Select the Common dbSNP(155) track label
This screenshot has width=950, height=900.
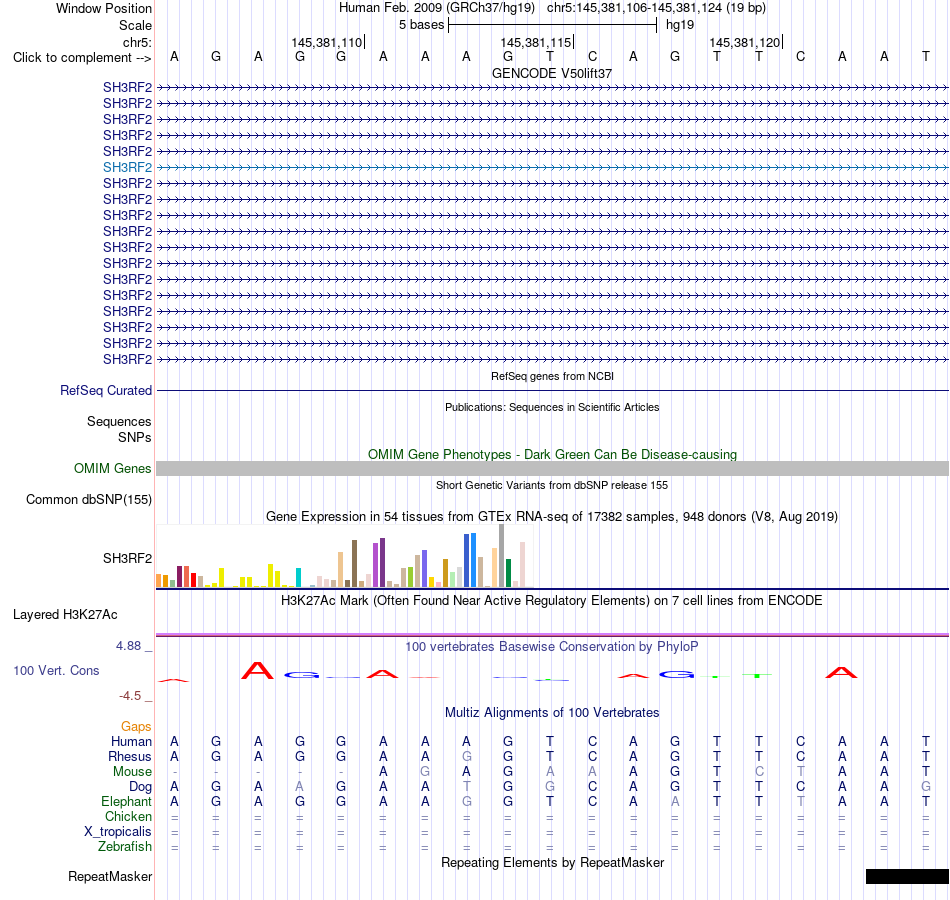(x=89, y=499)
